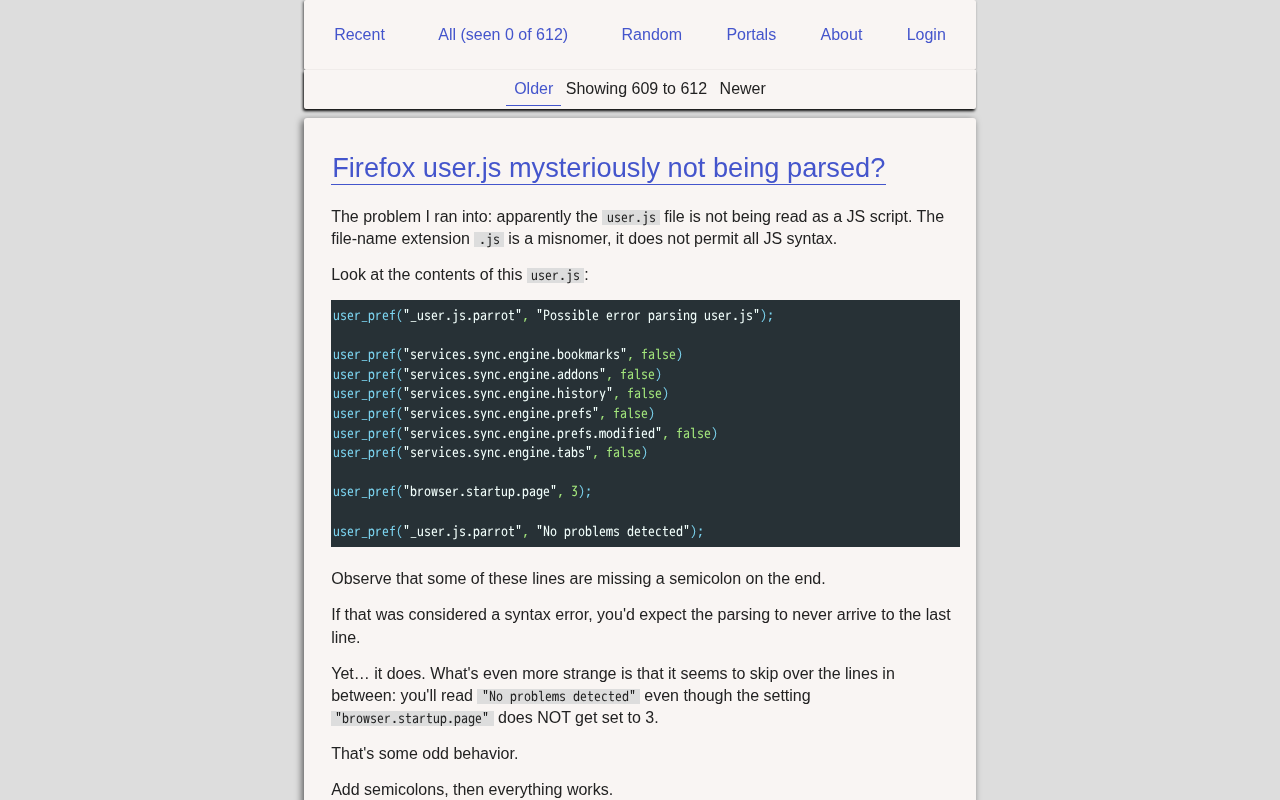Navigate to Older posts

click(533, 89)
